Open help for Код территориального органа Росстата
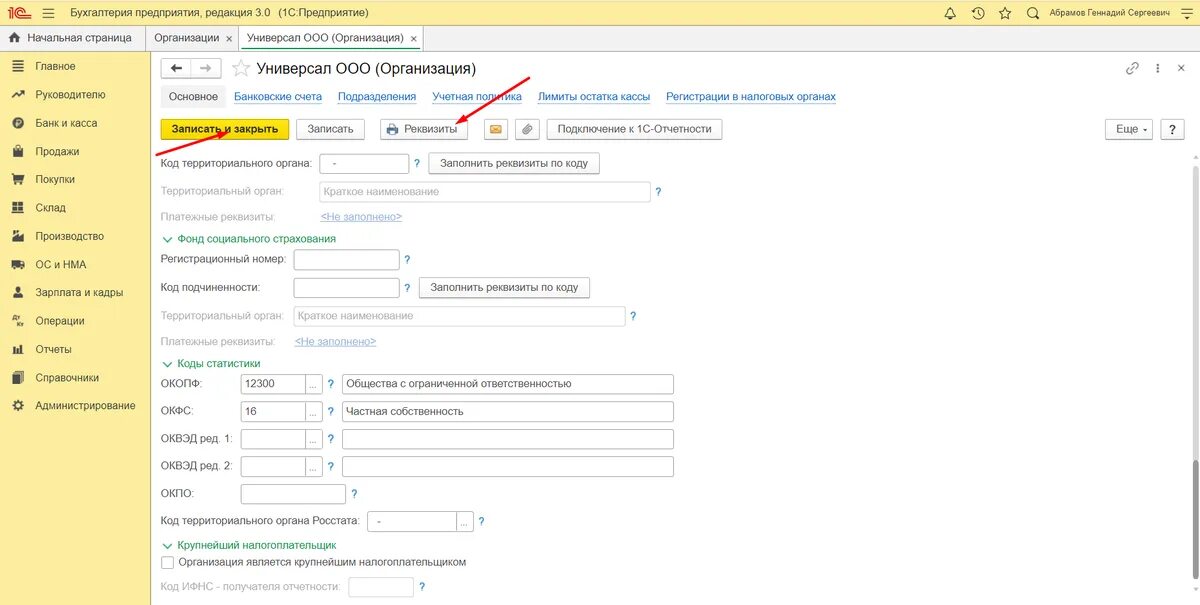Image resolution: width=1200 pixels, height=605 pixels. [481, 522]
